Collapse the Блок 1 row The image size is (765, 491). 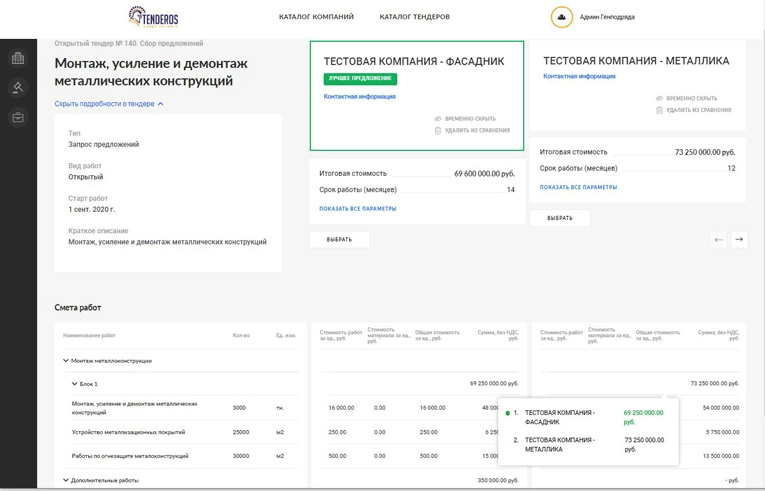point(74,384)
